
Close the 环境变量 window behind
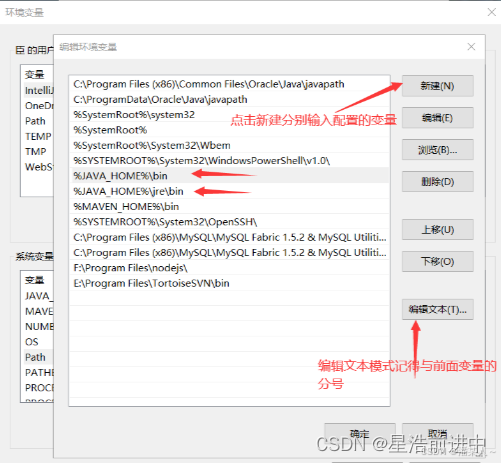[492, 12]
